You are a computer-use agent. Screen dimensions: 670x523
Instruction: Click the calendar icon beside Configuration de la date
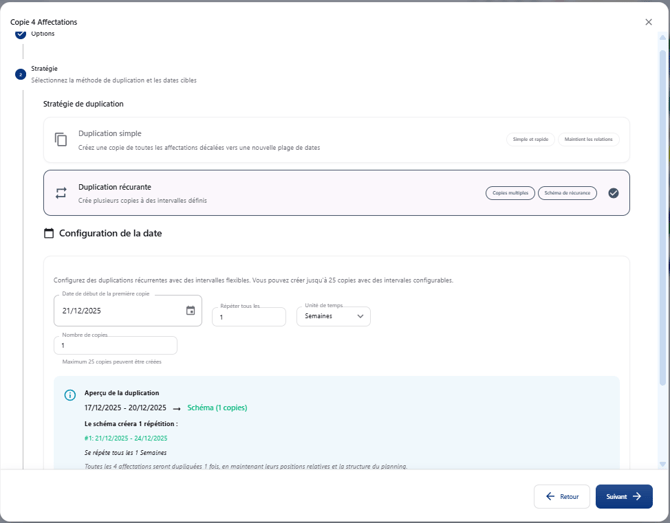tap(49, 233)
